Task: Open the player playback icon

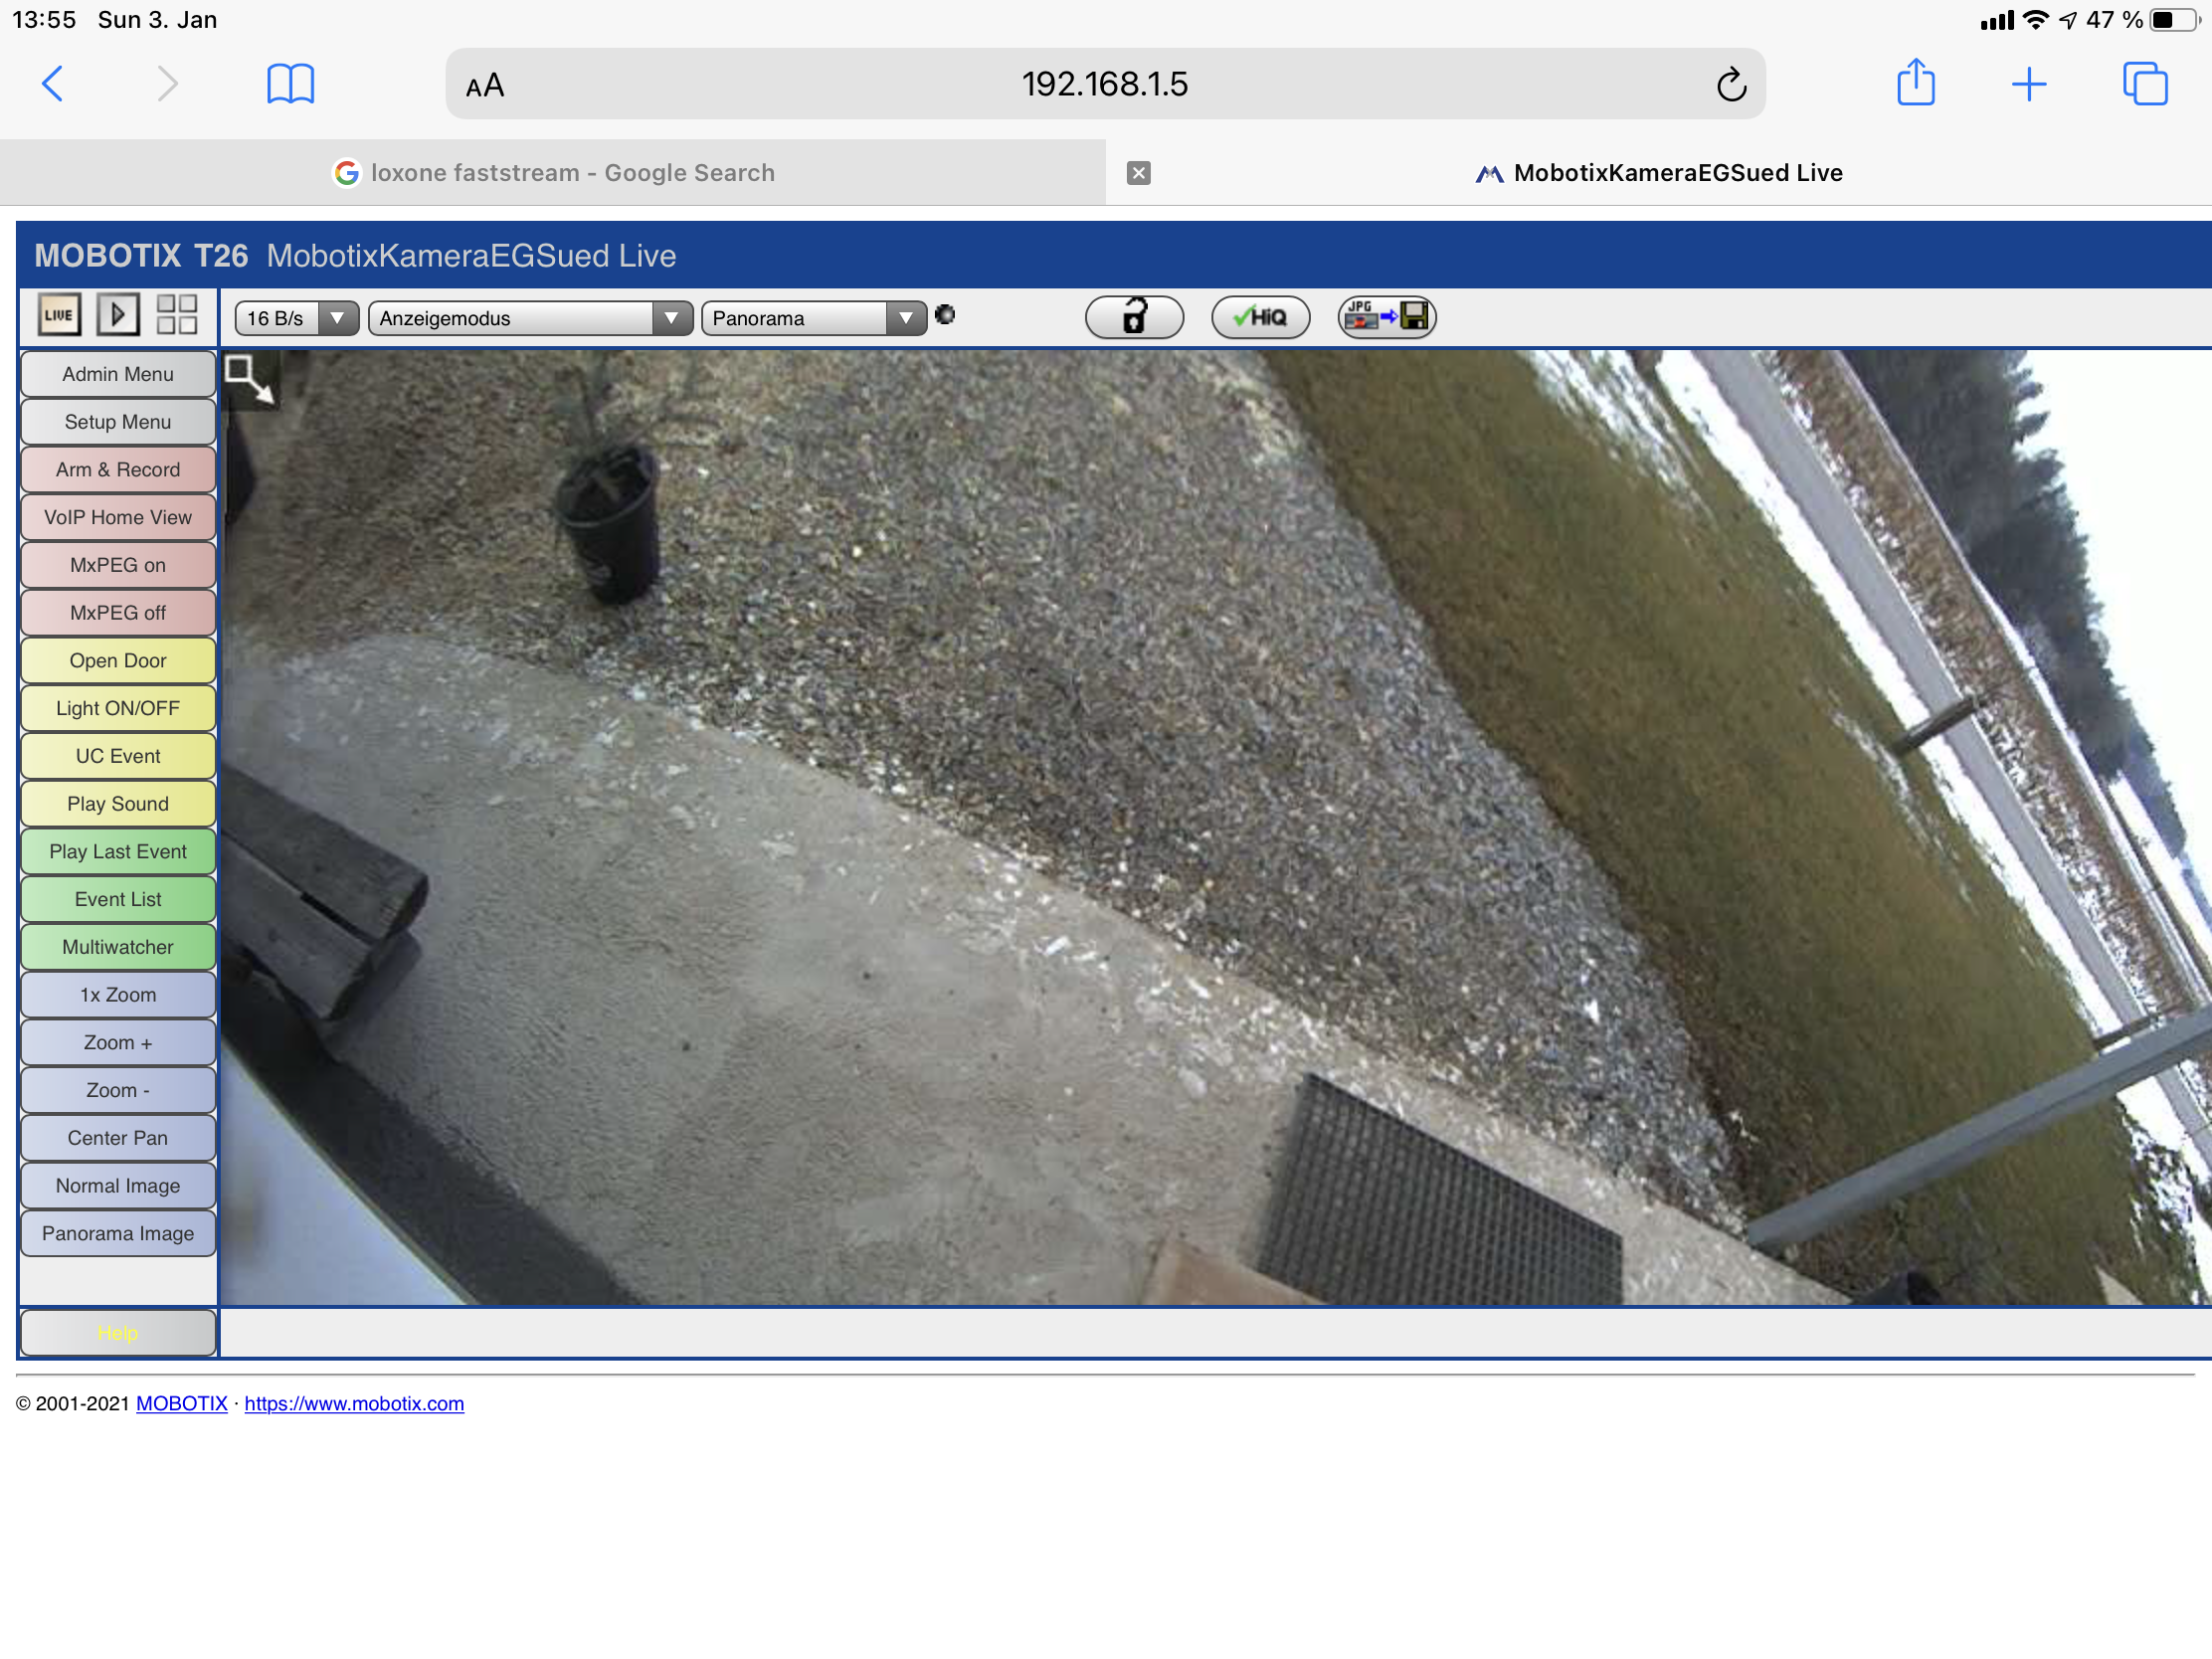Action: click(118, 316)
